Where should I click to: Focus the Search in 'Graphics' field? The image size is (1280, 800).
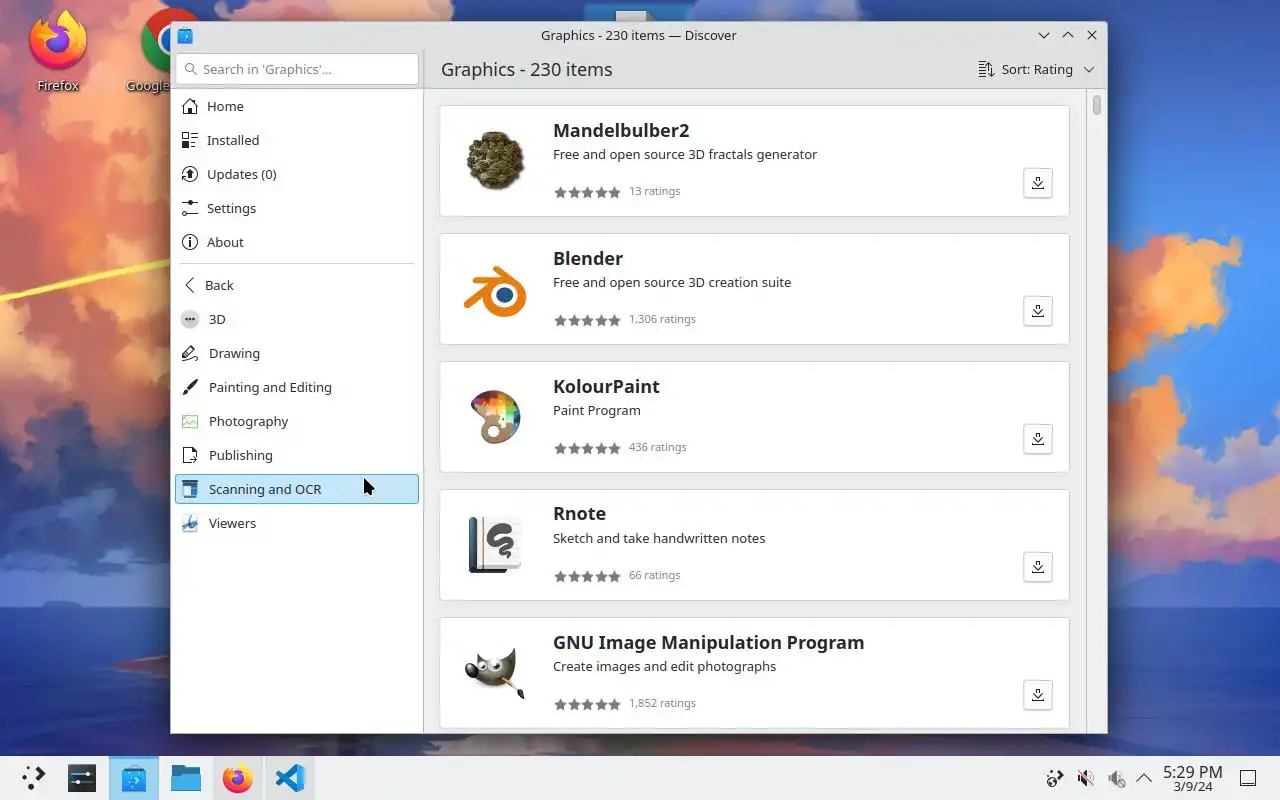click(297, 69)
